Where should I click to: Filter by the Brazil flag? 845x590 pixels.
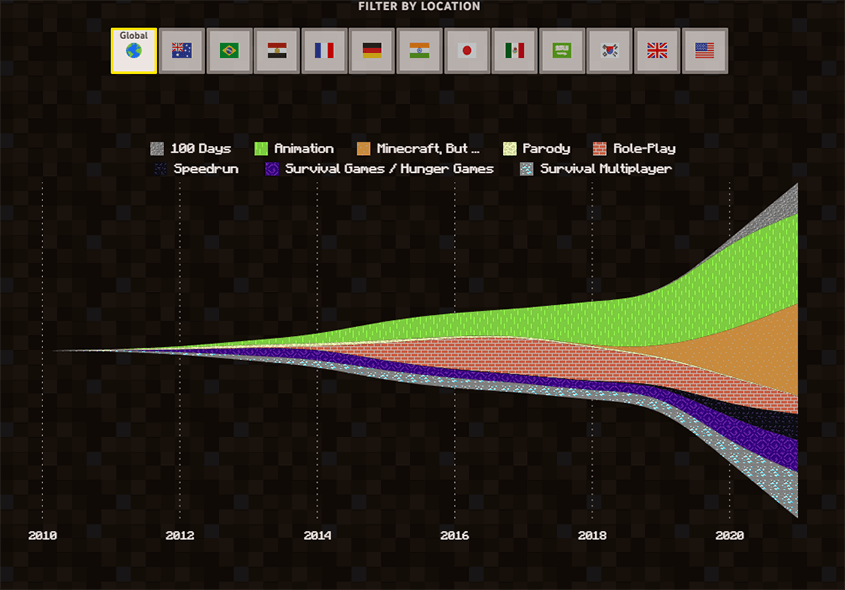click(x=229, y=51)
